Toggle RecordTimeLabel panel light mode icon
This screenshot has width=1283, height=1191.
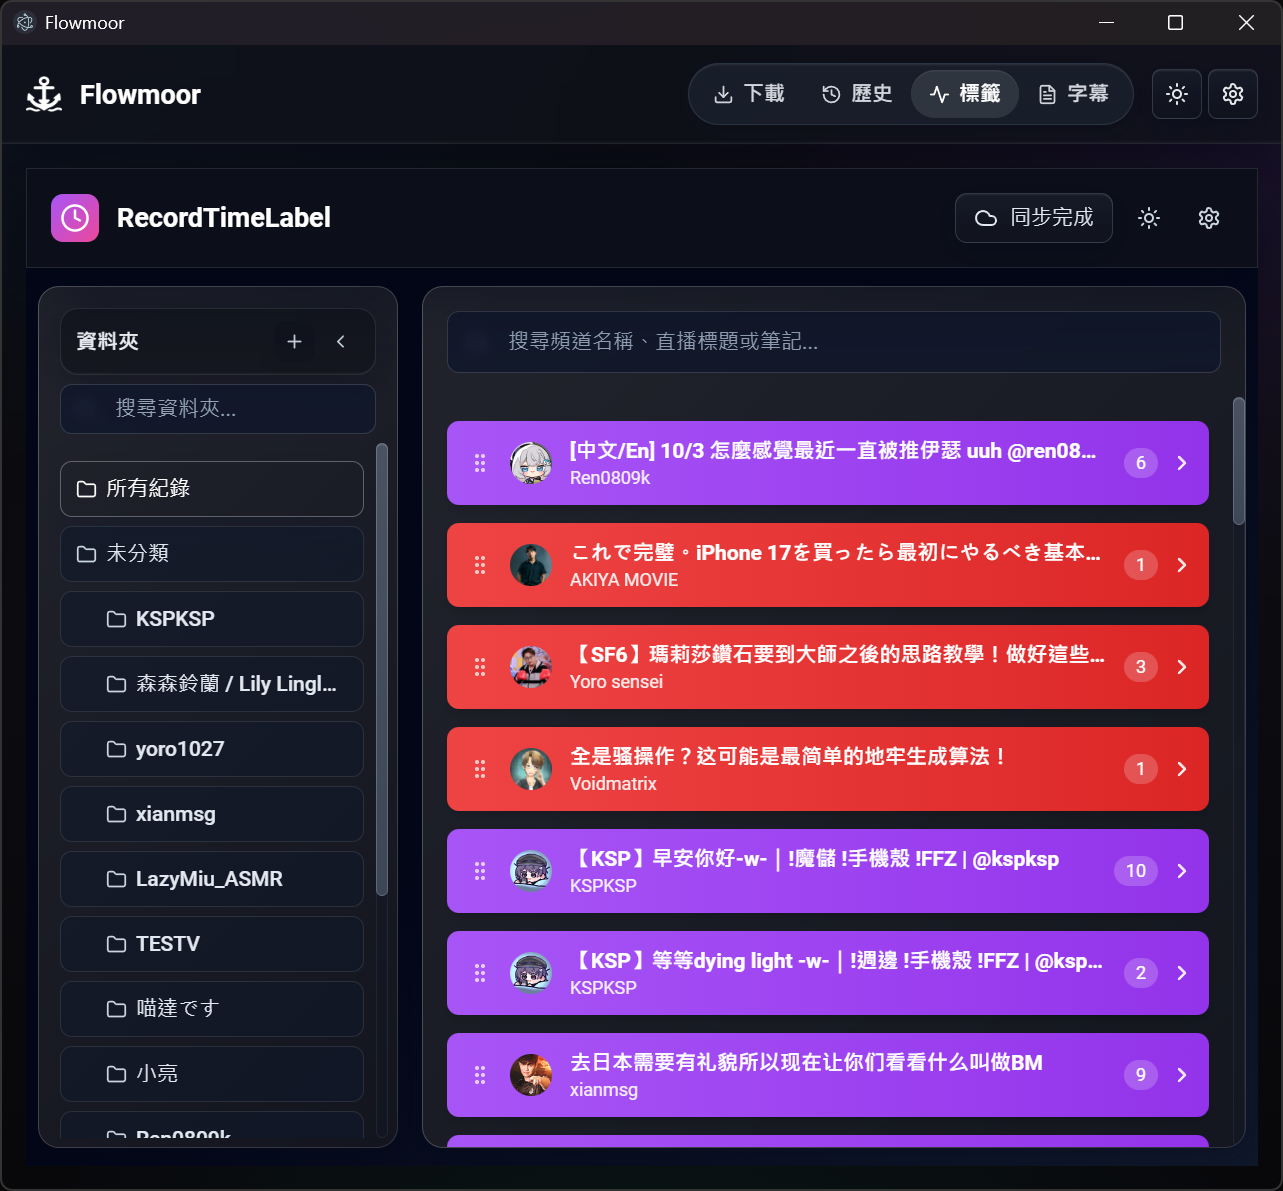click(x=1148, y=218)
